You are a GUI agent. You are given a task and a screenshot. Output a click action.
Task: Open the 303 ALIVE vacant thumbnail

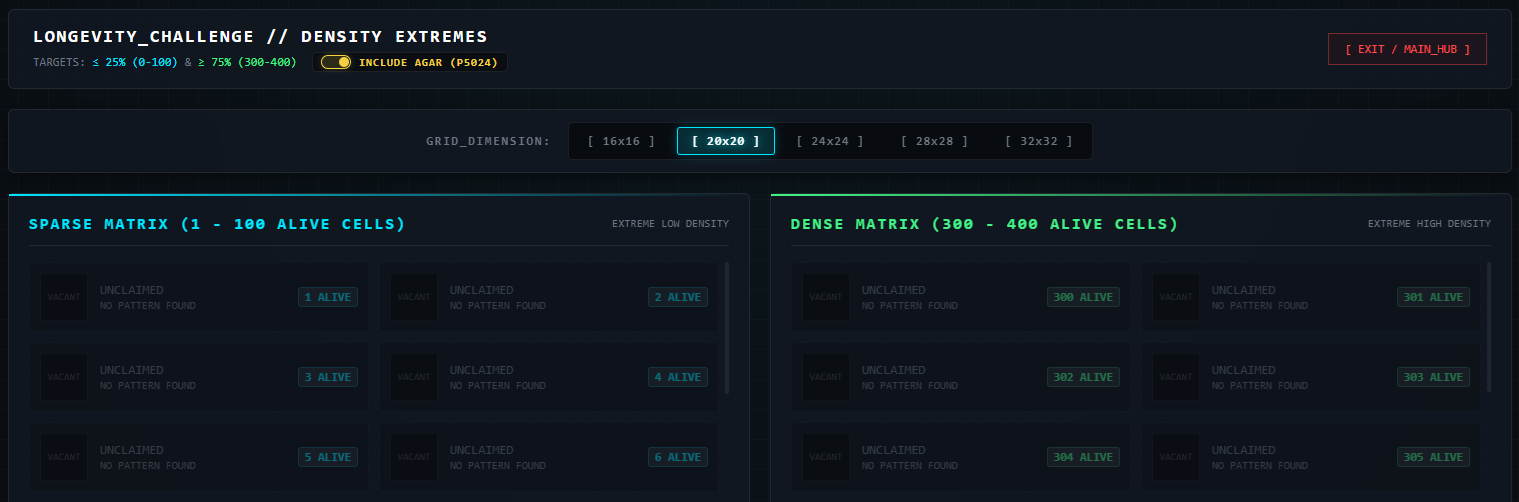click(1176, 377)
